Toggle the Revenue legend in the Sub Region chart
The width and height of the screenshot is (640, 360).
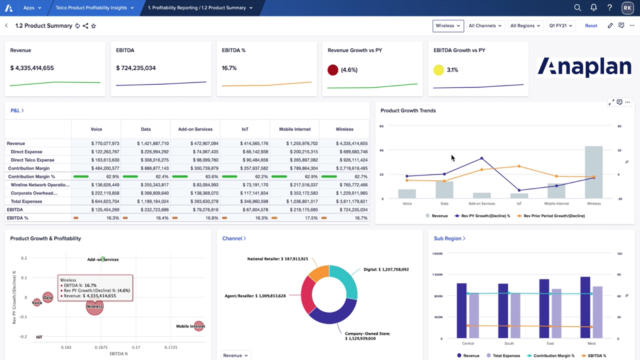pyautogui.click(x=468, y=356)
